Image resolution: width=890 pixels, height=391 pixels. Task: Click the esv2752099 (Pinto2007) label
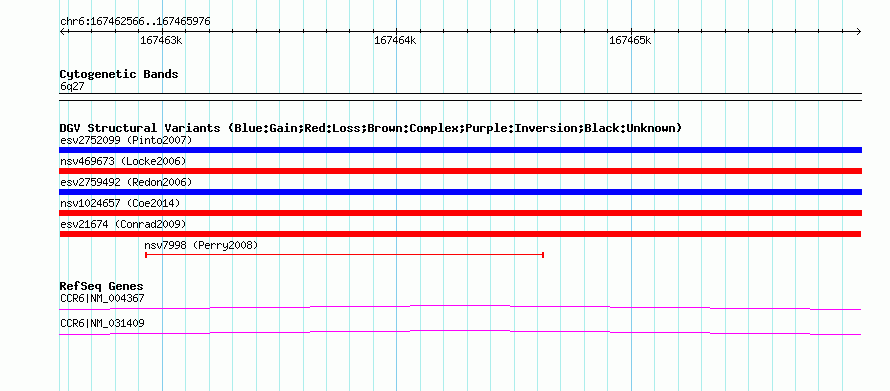[x=126, y=140]
